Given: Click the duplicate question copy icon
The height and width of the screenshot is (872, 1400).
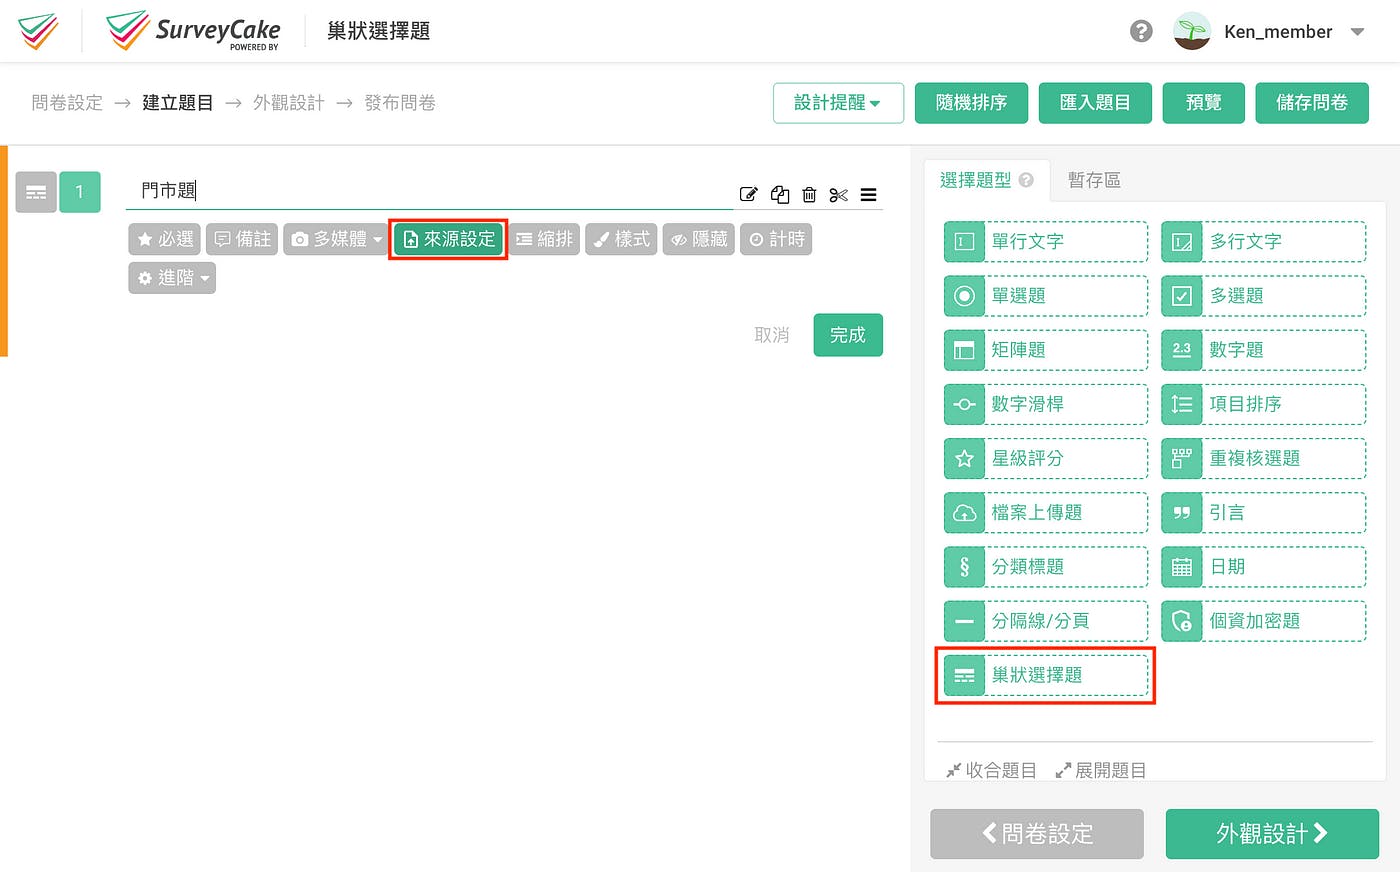Looking at the screenshot, I should pos(780,194).
